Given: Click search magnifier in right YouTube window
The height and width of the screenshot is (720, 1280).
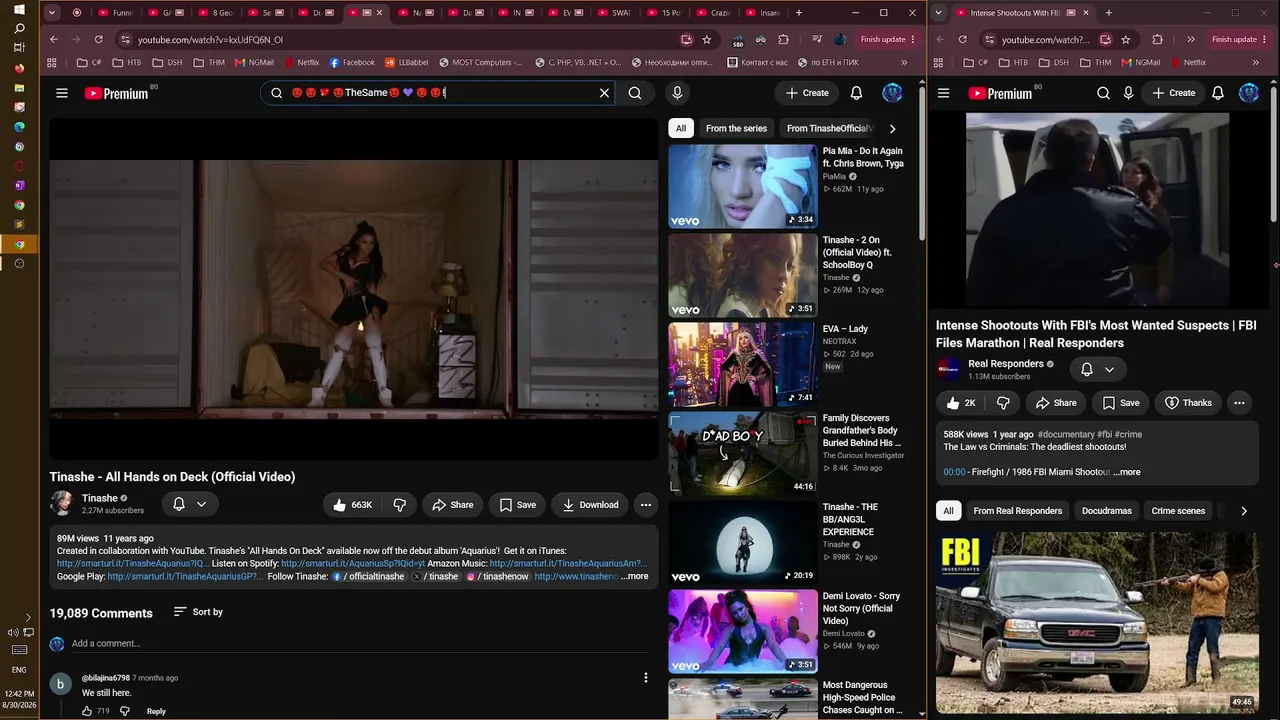Looking at the screenshot, I should pyautogui.click(x=1103, y=93).
